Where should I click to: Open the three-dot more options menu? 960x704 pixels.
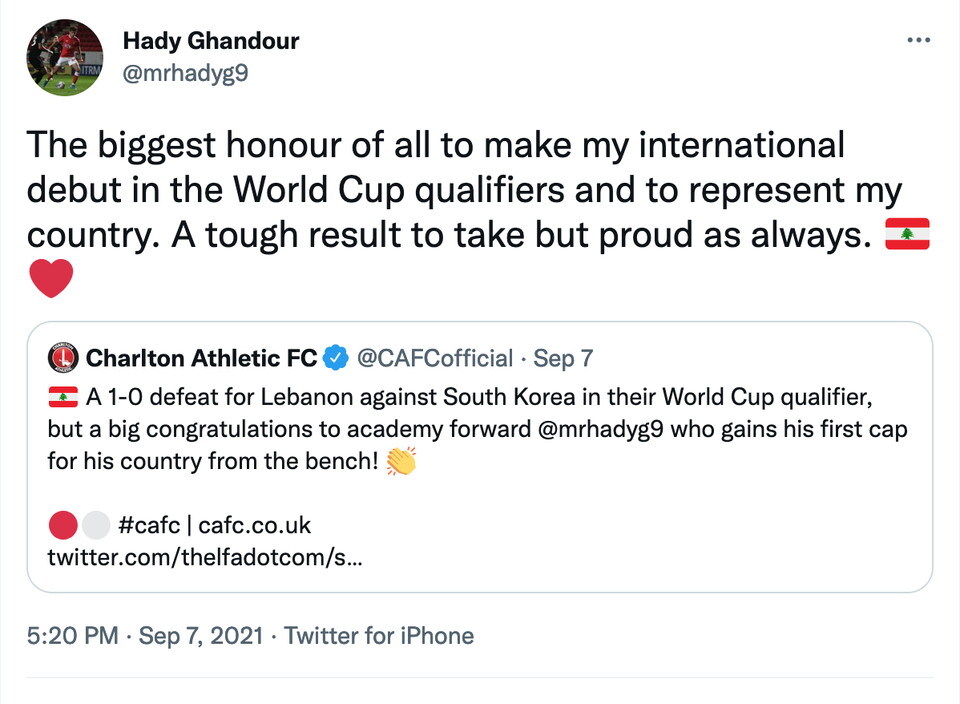(x=917, y=40)
